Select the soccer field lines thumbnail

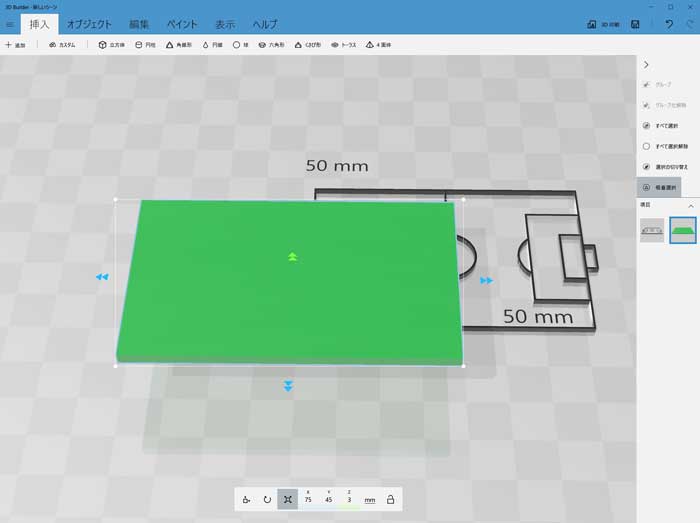click(652, 230)
